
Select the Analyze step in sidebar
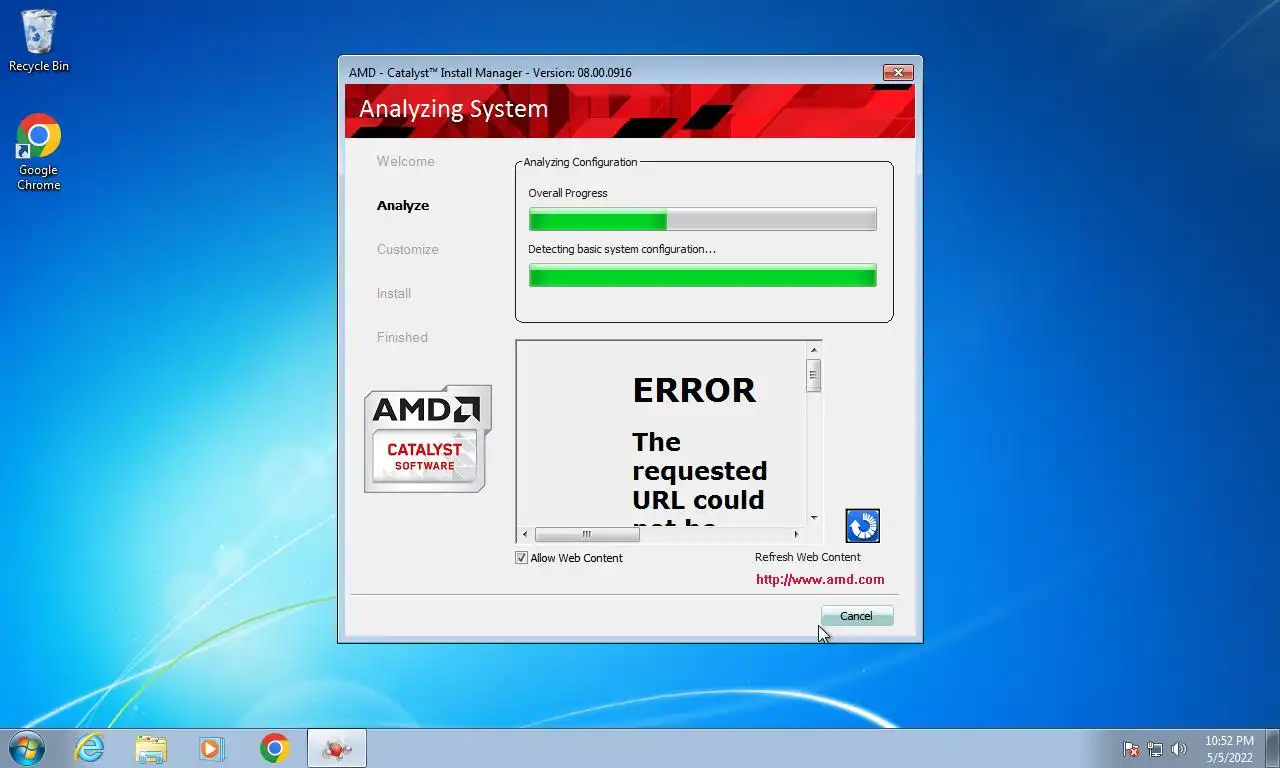403,205
